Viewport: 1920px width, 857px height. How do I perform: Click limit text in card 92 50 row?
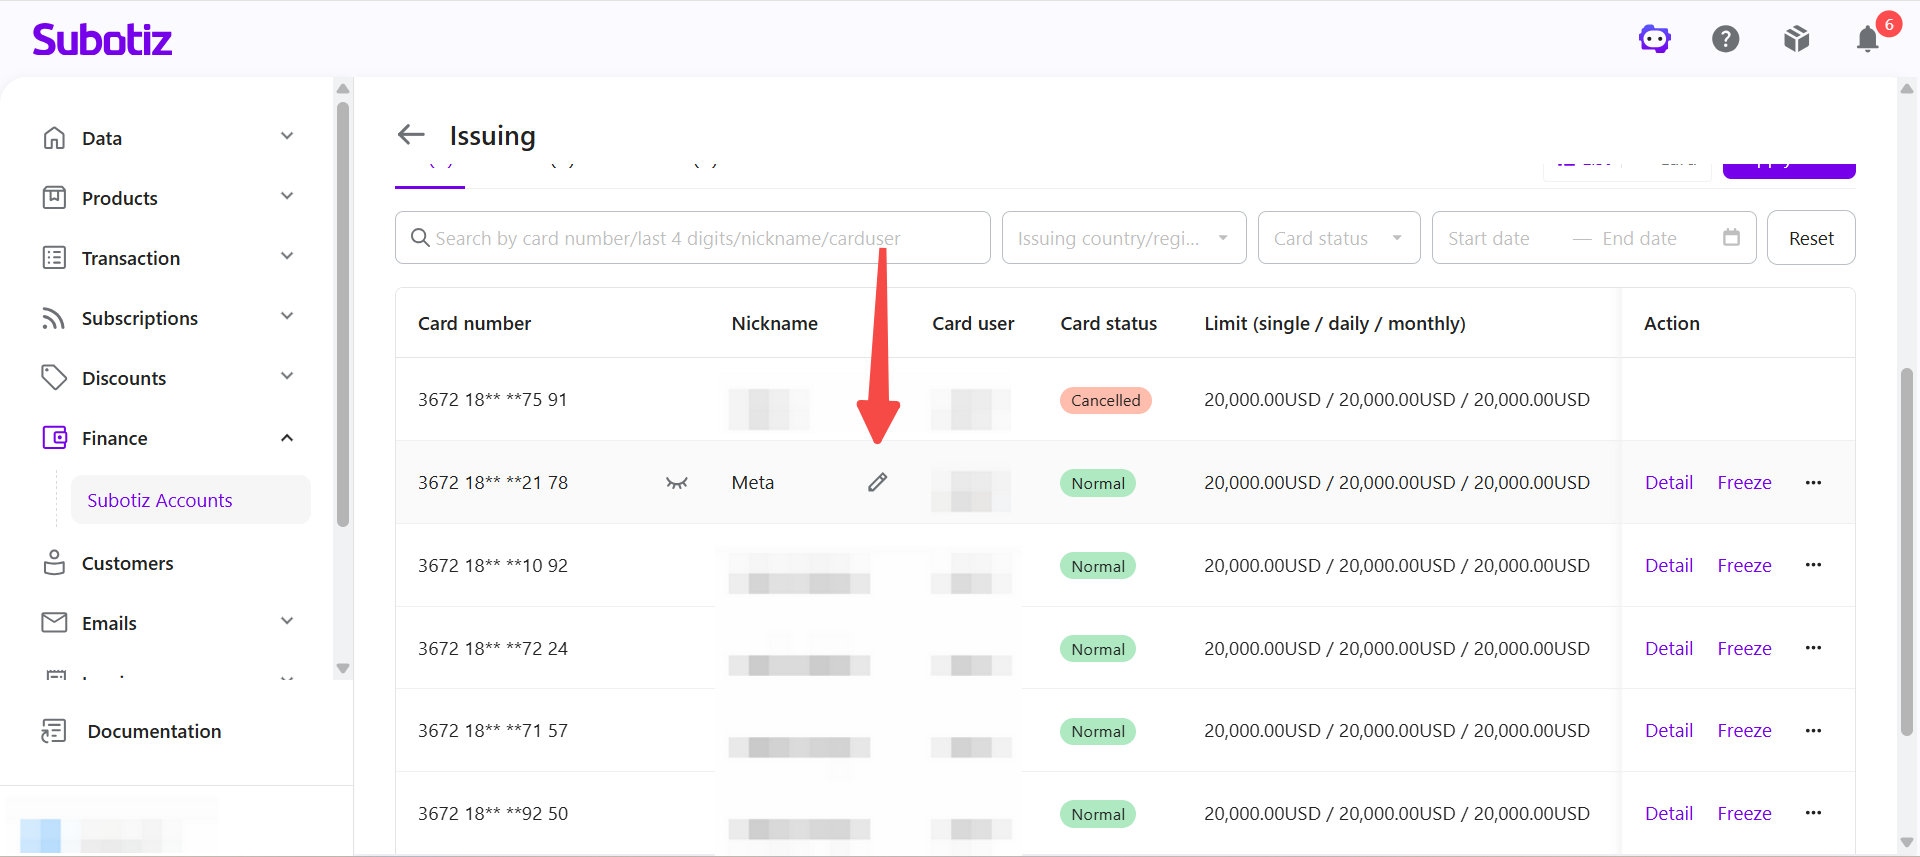tap(1397, 813)
